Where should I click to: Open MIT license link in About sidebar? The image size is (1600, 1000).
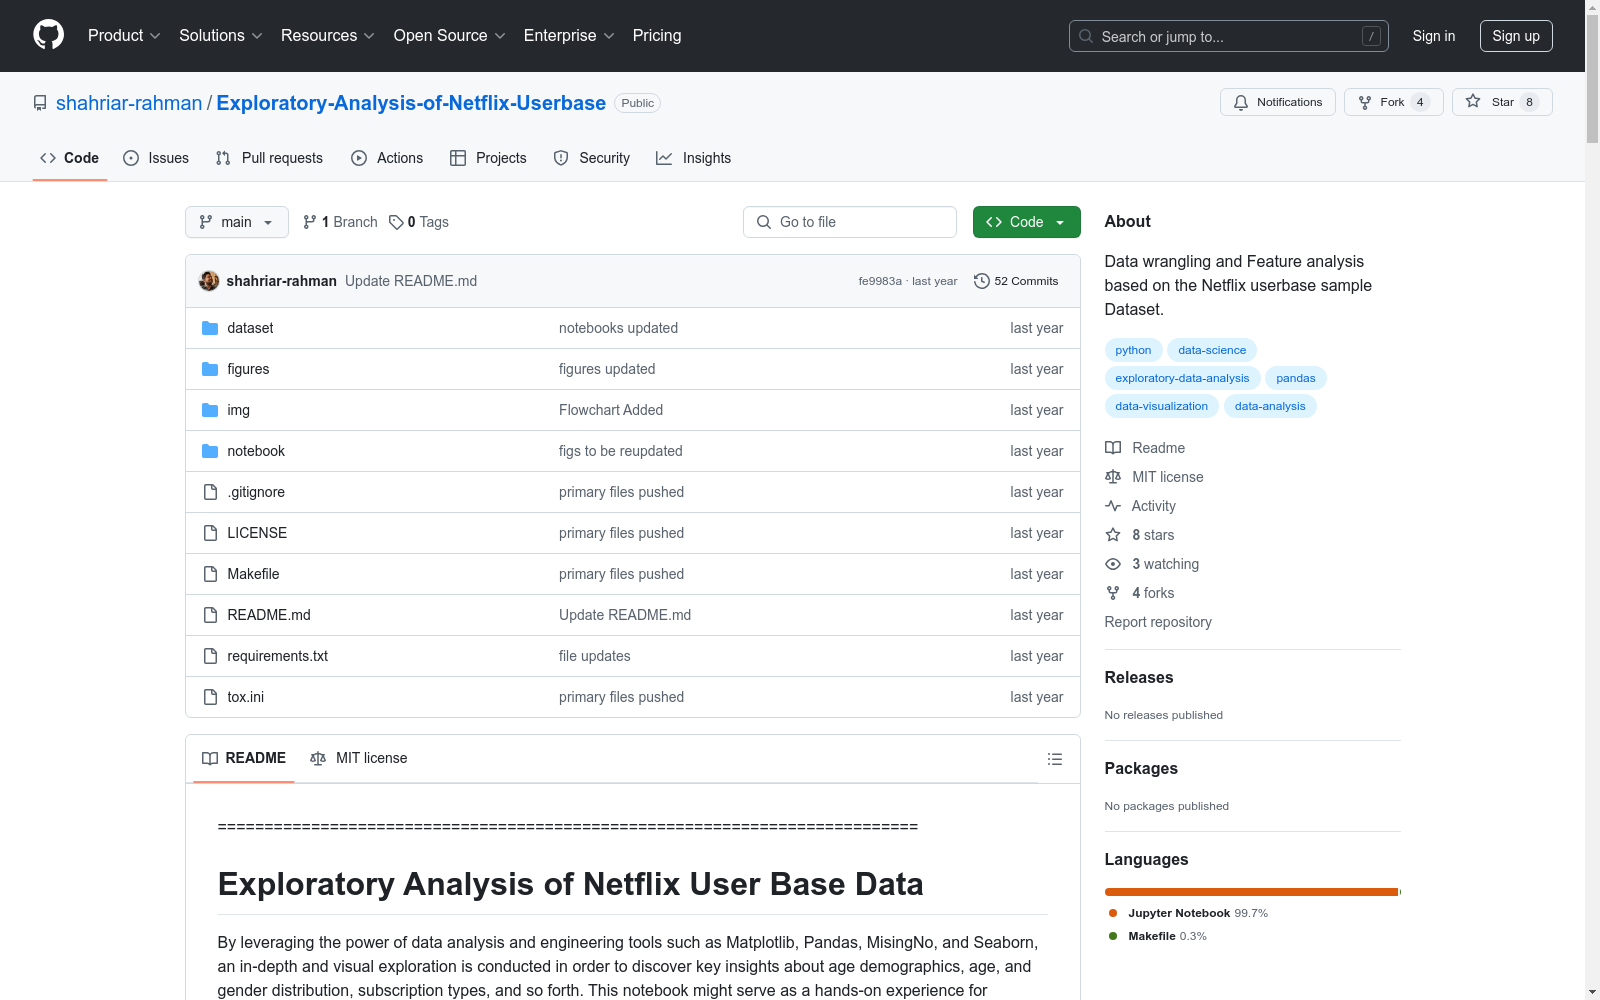[x=1155, y=477]
